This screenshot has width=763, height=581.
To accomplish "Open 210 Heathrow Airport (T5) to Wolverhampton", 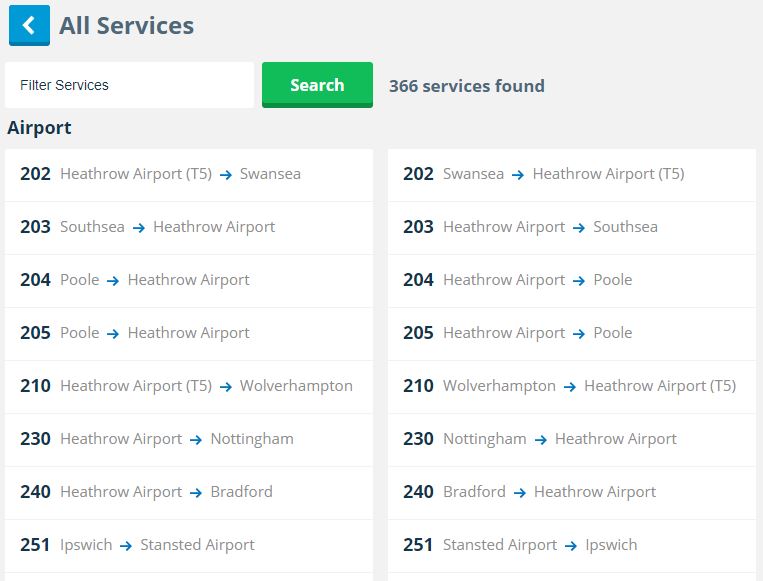I will [188, 386].
